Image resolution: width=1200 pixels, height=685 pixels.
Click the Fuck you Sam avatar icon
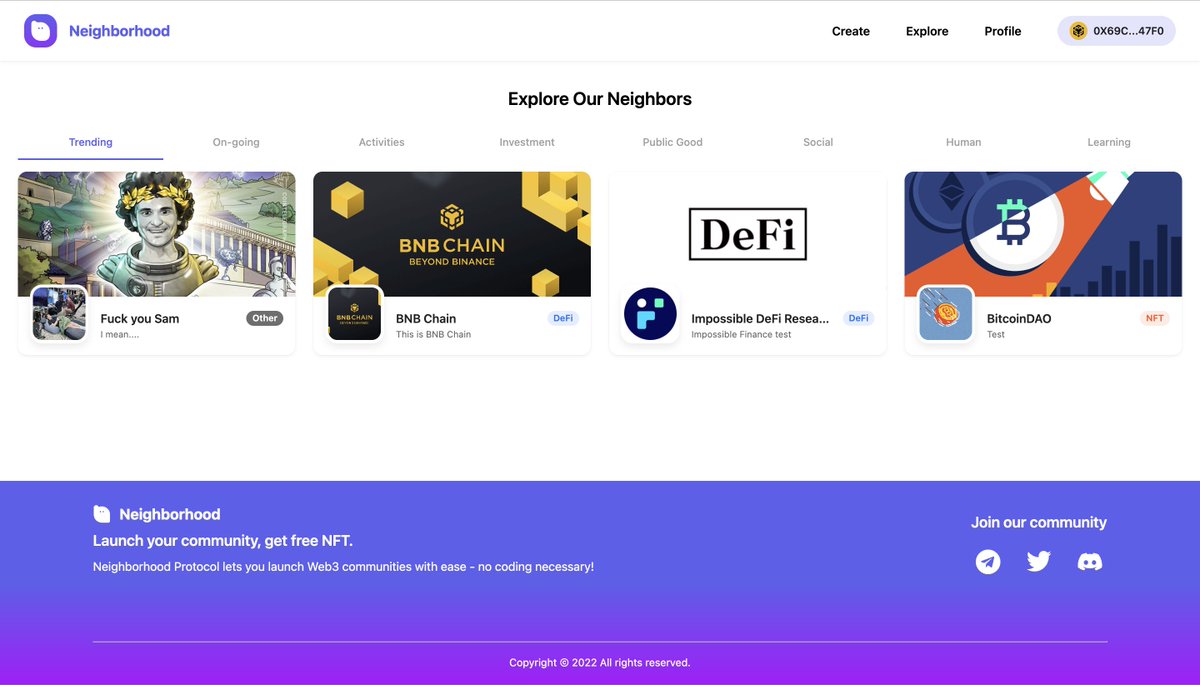[x=60, y=314]
